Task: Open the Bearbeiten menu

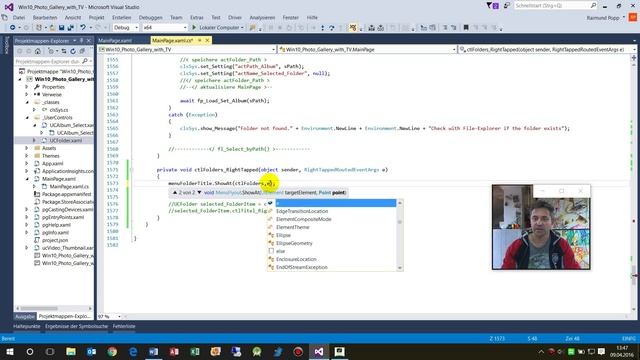Action: click(x=45, y=18)
